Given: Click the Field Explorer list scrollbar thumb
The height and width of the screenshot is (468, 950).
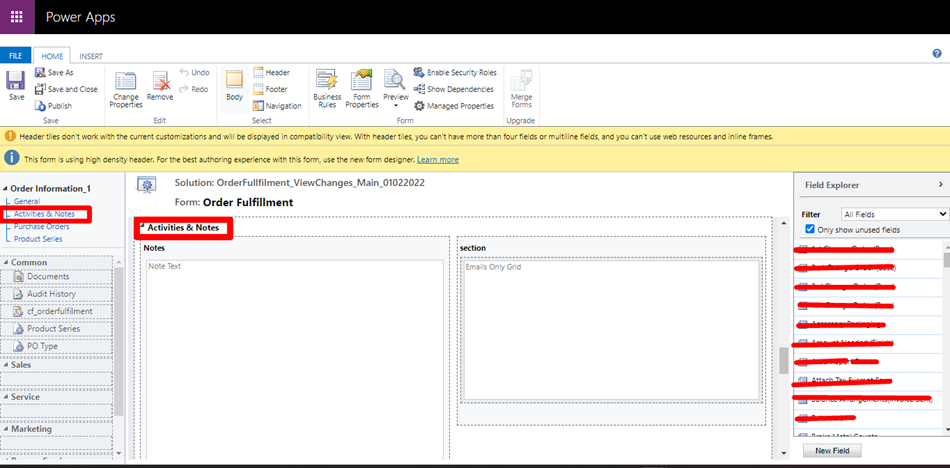Looking at the screenshot, I should tap(946, 259).
